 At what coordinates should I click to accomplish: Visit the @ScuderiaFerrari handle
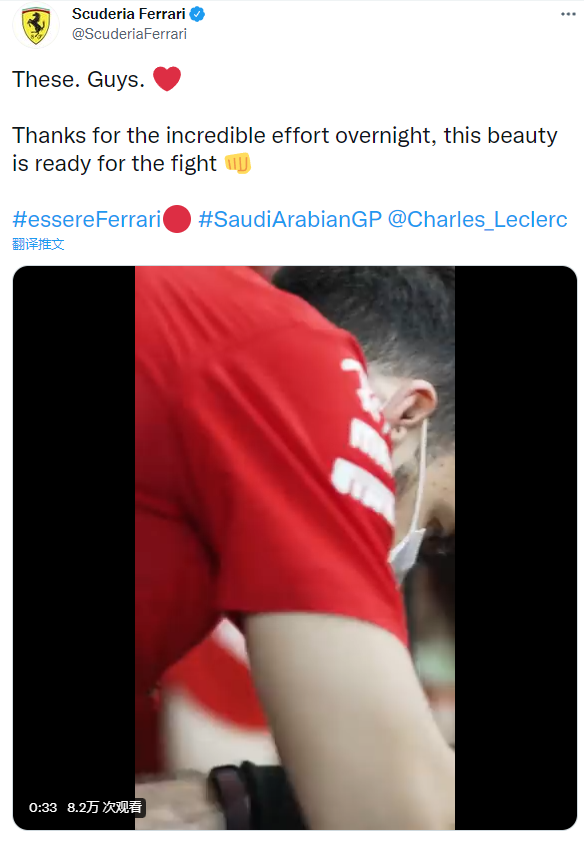coord(129,34)
